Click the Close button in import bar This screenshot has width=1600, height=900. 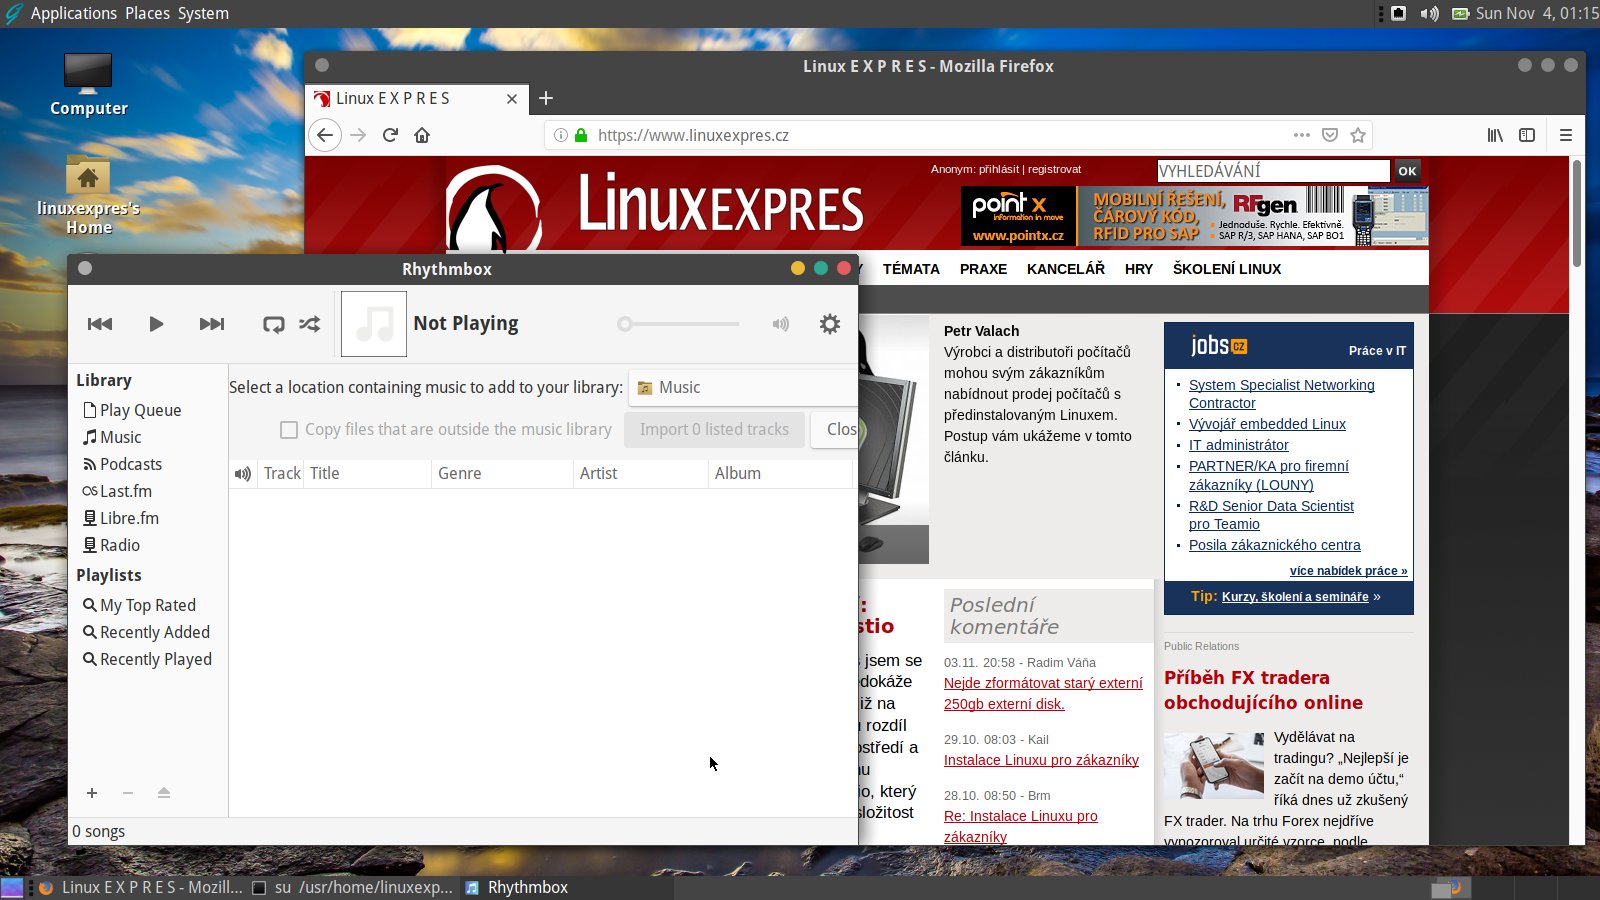point(835,430)
